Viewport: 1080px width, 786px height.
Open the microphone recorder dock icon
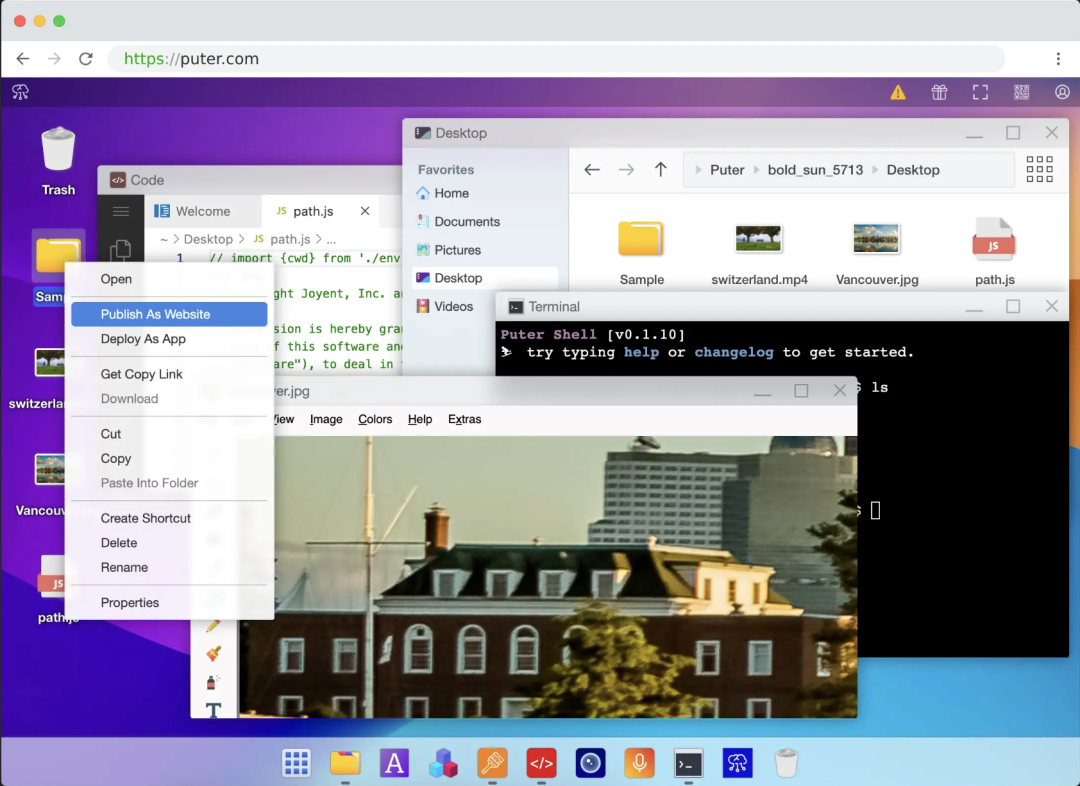[x=639, y=763]
